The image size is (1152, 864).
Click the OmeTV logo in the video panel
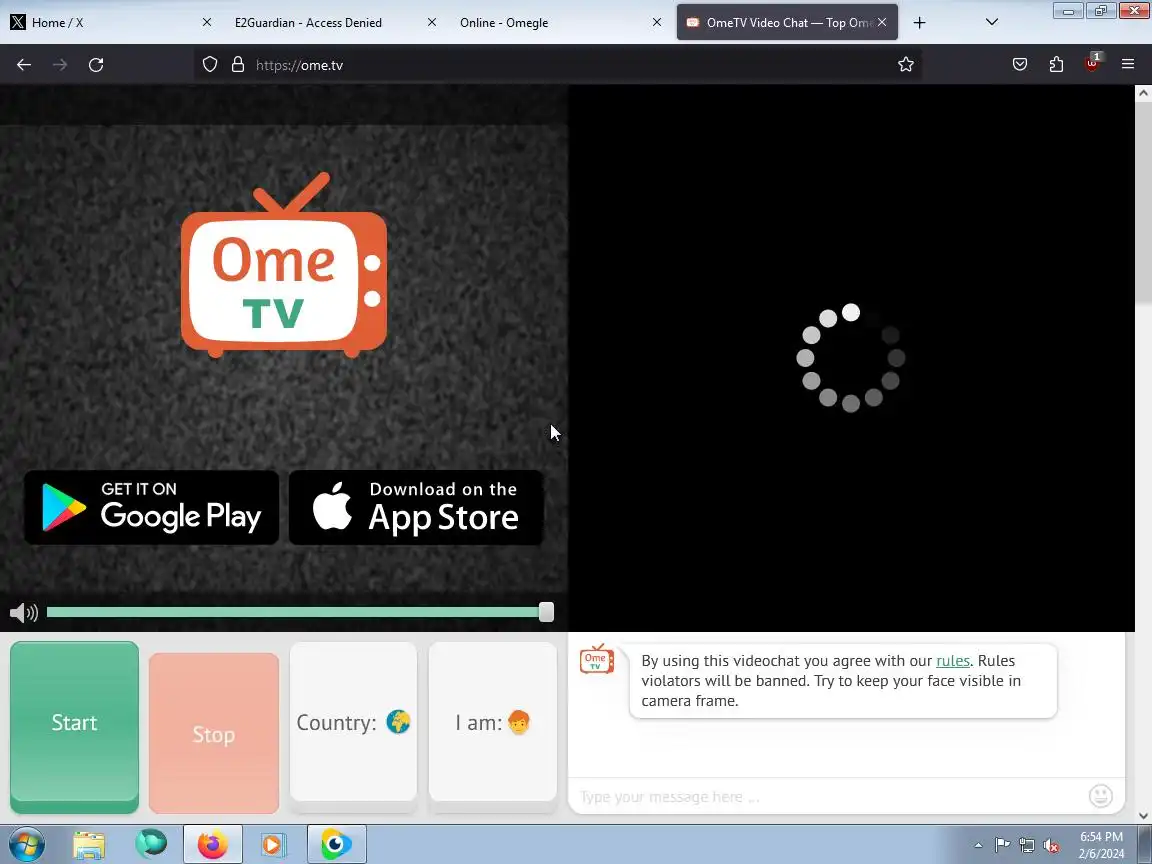(284, 265)
